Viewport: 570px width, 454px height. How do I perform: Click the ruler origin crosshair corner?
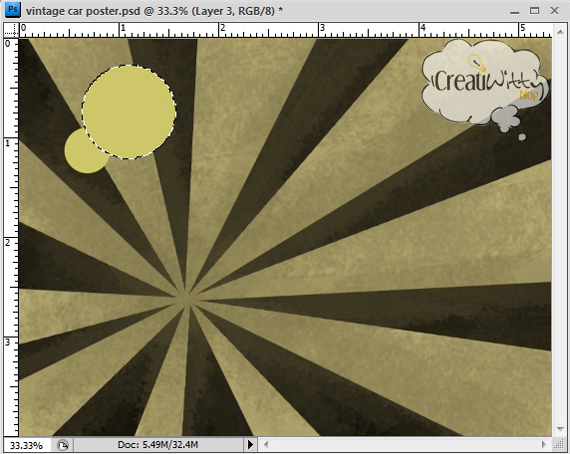[x=11, y=30]
